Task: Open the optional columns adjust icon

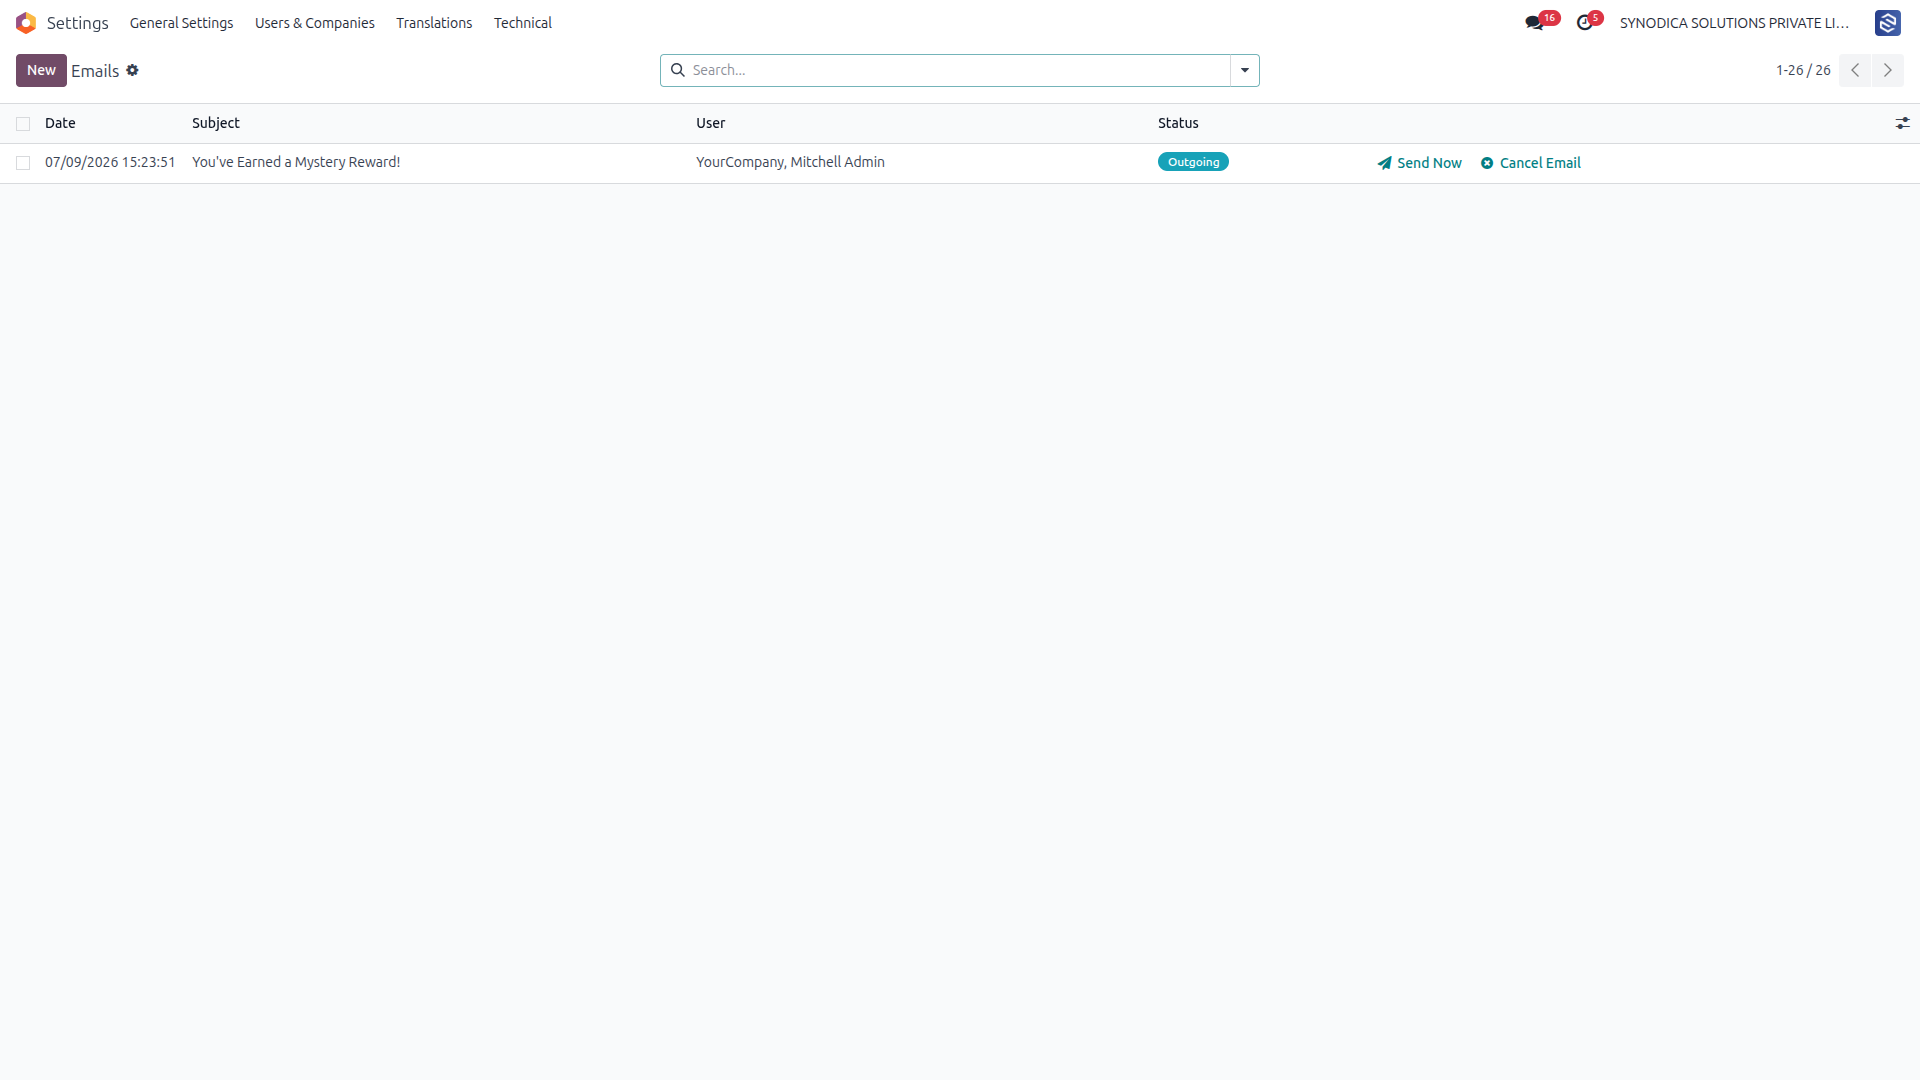Action: pyautogui.click(x=1902, y=123)
